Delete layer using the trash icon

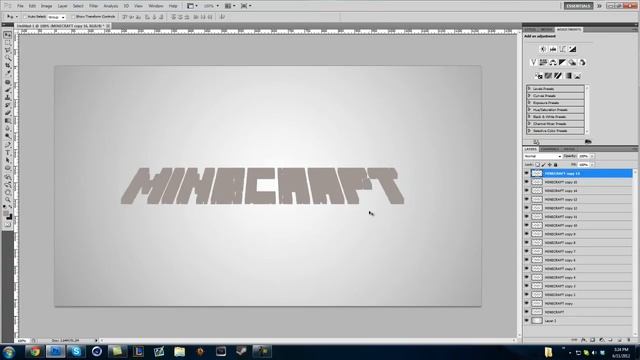[x=628, y=340]
